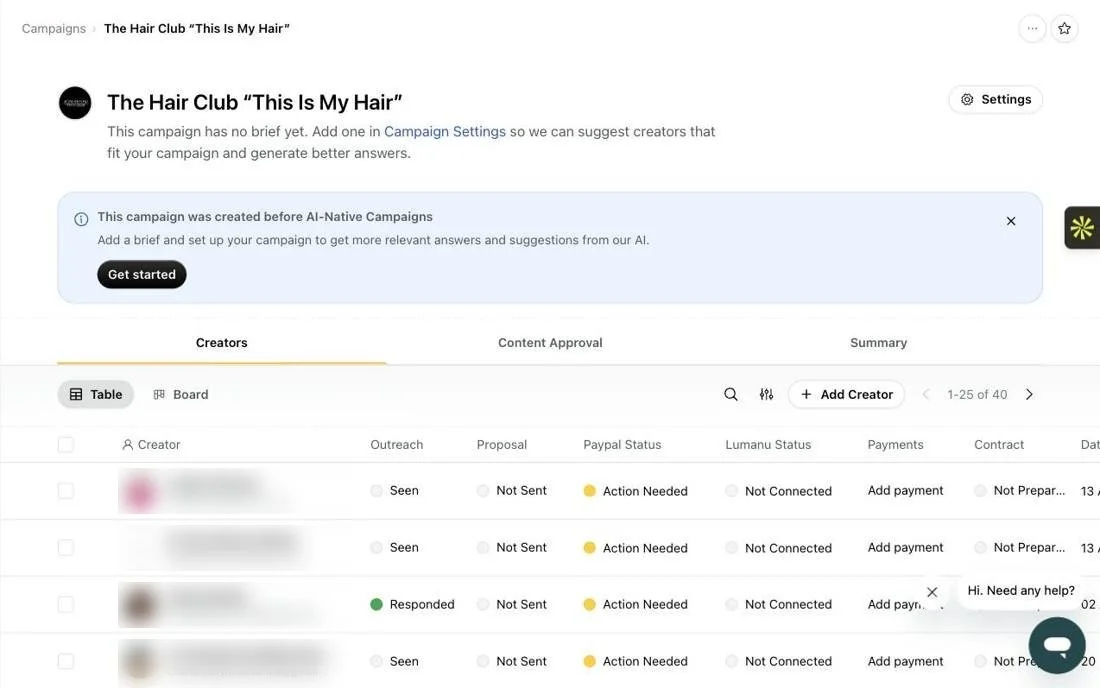The width and height of the screenshot is (1100, 688).
Task: Click Add payment in the fourth row
Action: pos(905,661)
